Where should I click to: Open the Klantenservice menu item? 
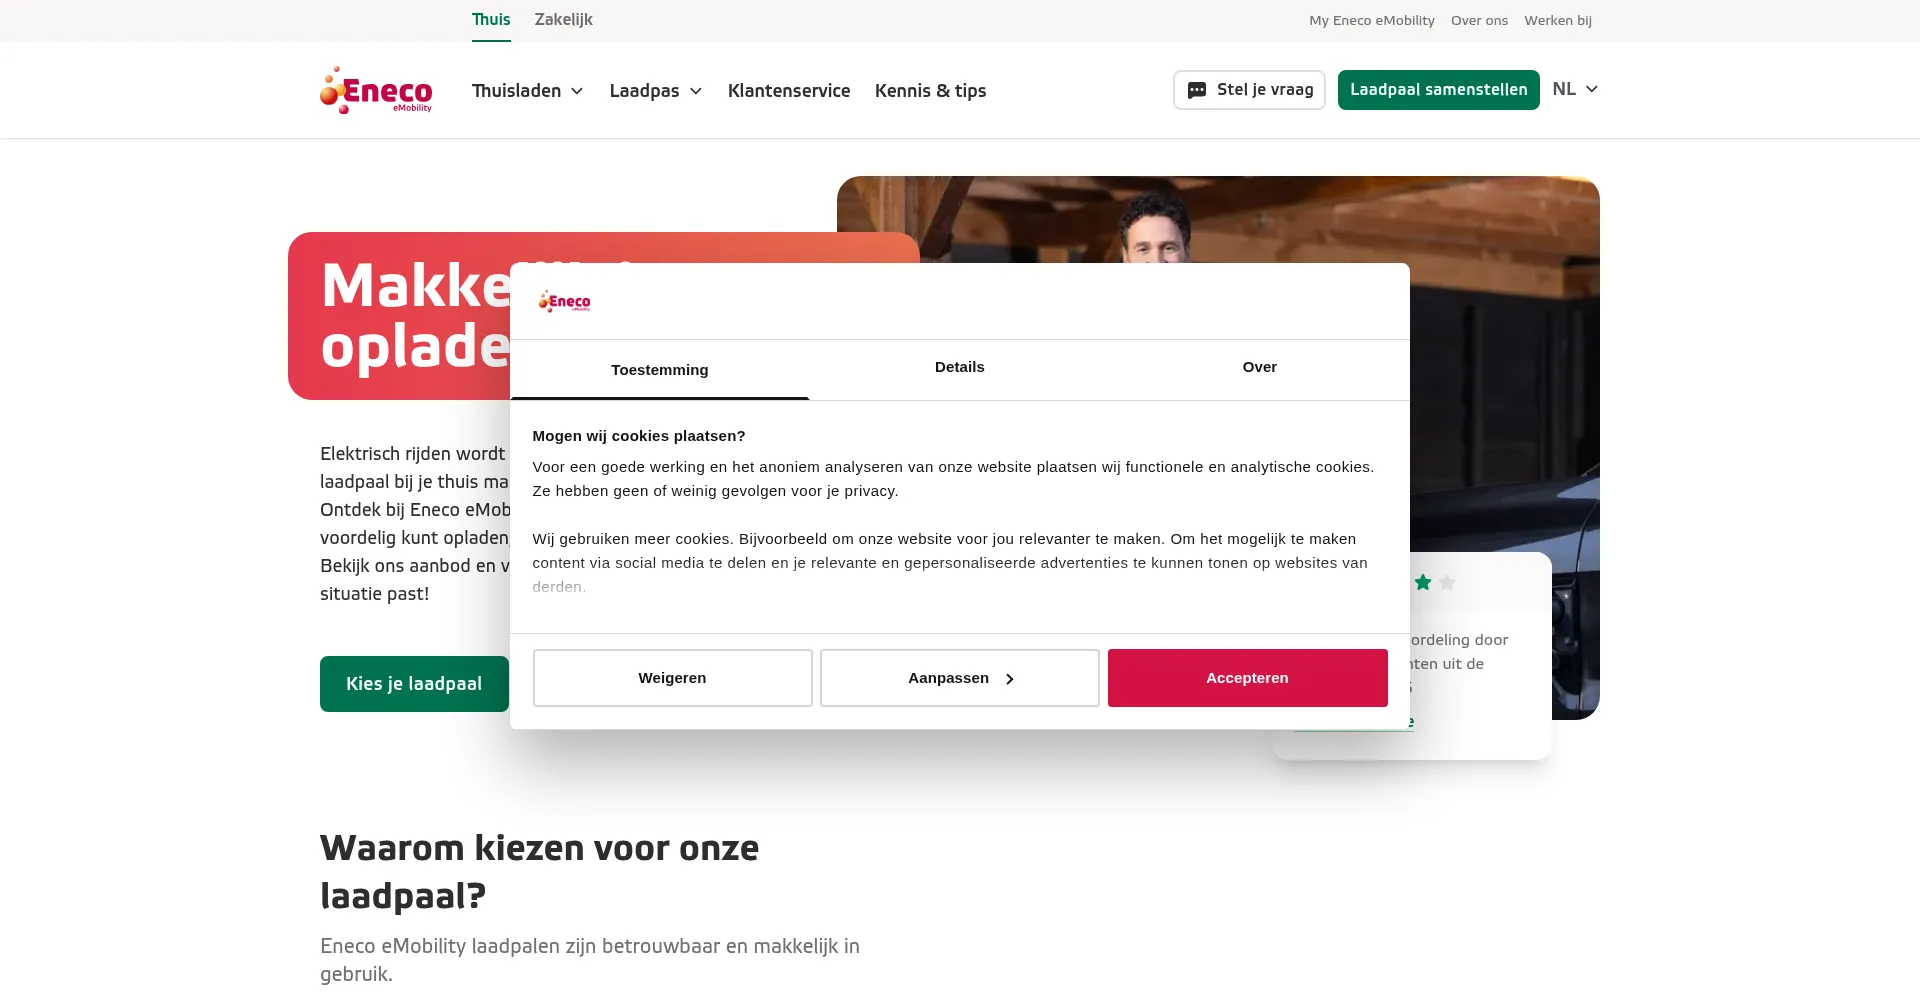point(789,91)
